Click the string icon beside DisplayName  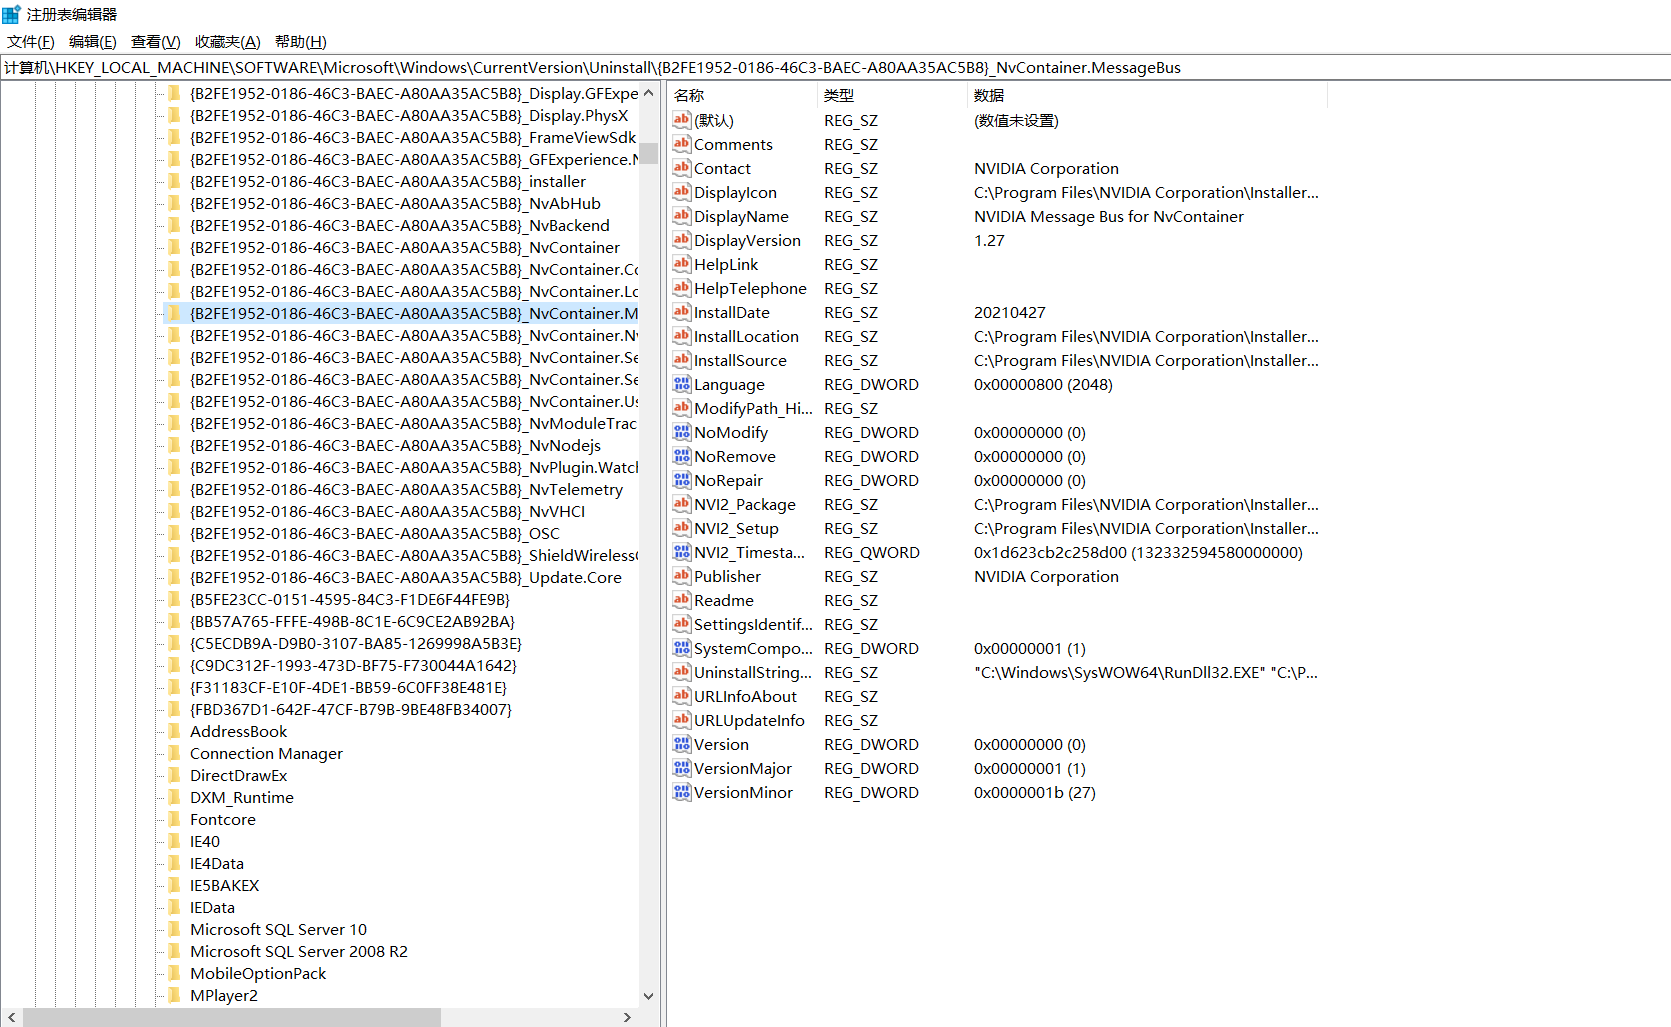(x=682, y=216)
